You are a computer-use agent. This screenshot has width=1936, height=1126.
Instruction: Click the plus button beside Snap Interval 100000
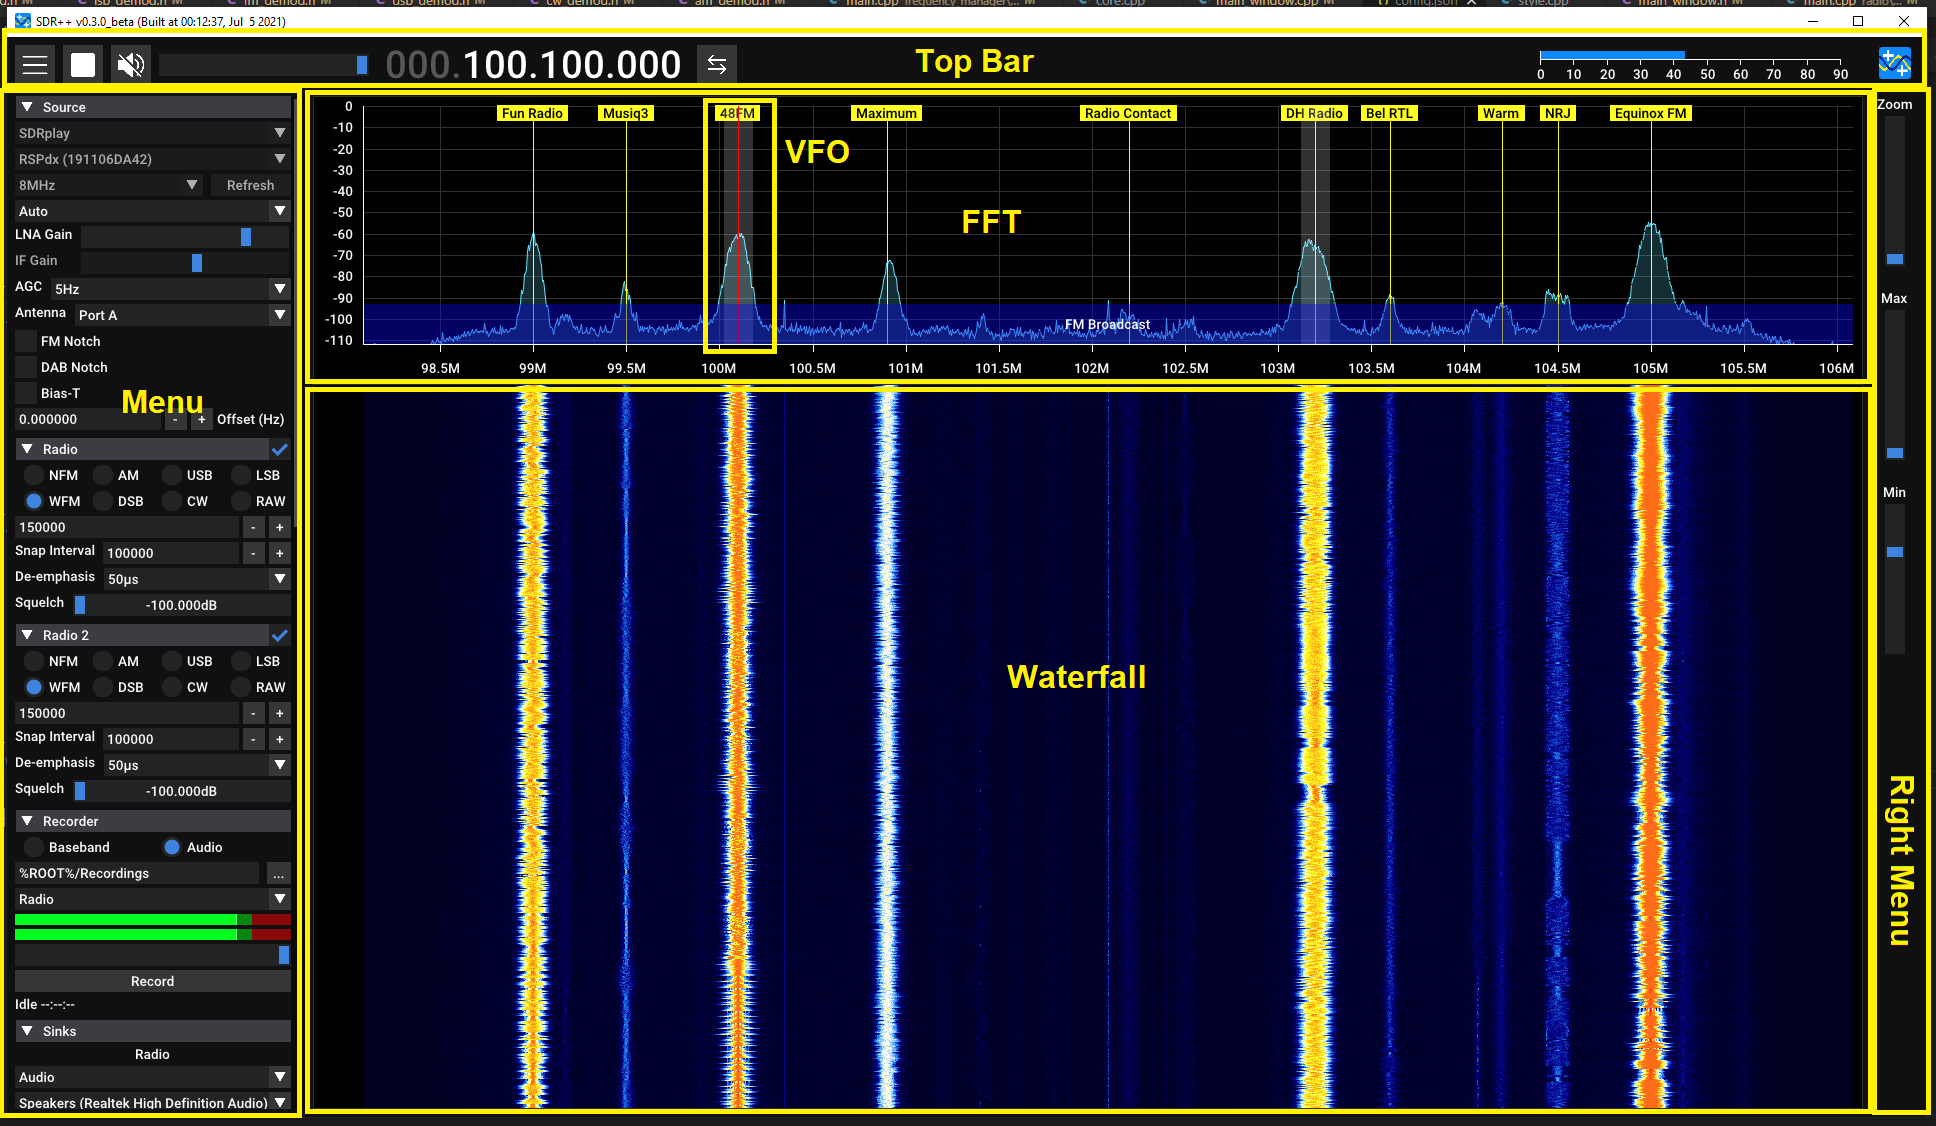coord(279,553)
